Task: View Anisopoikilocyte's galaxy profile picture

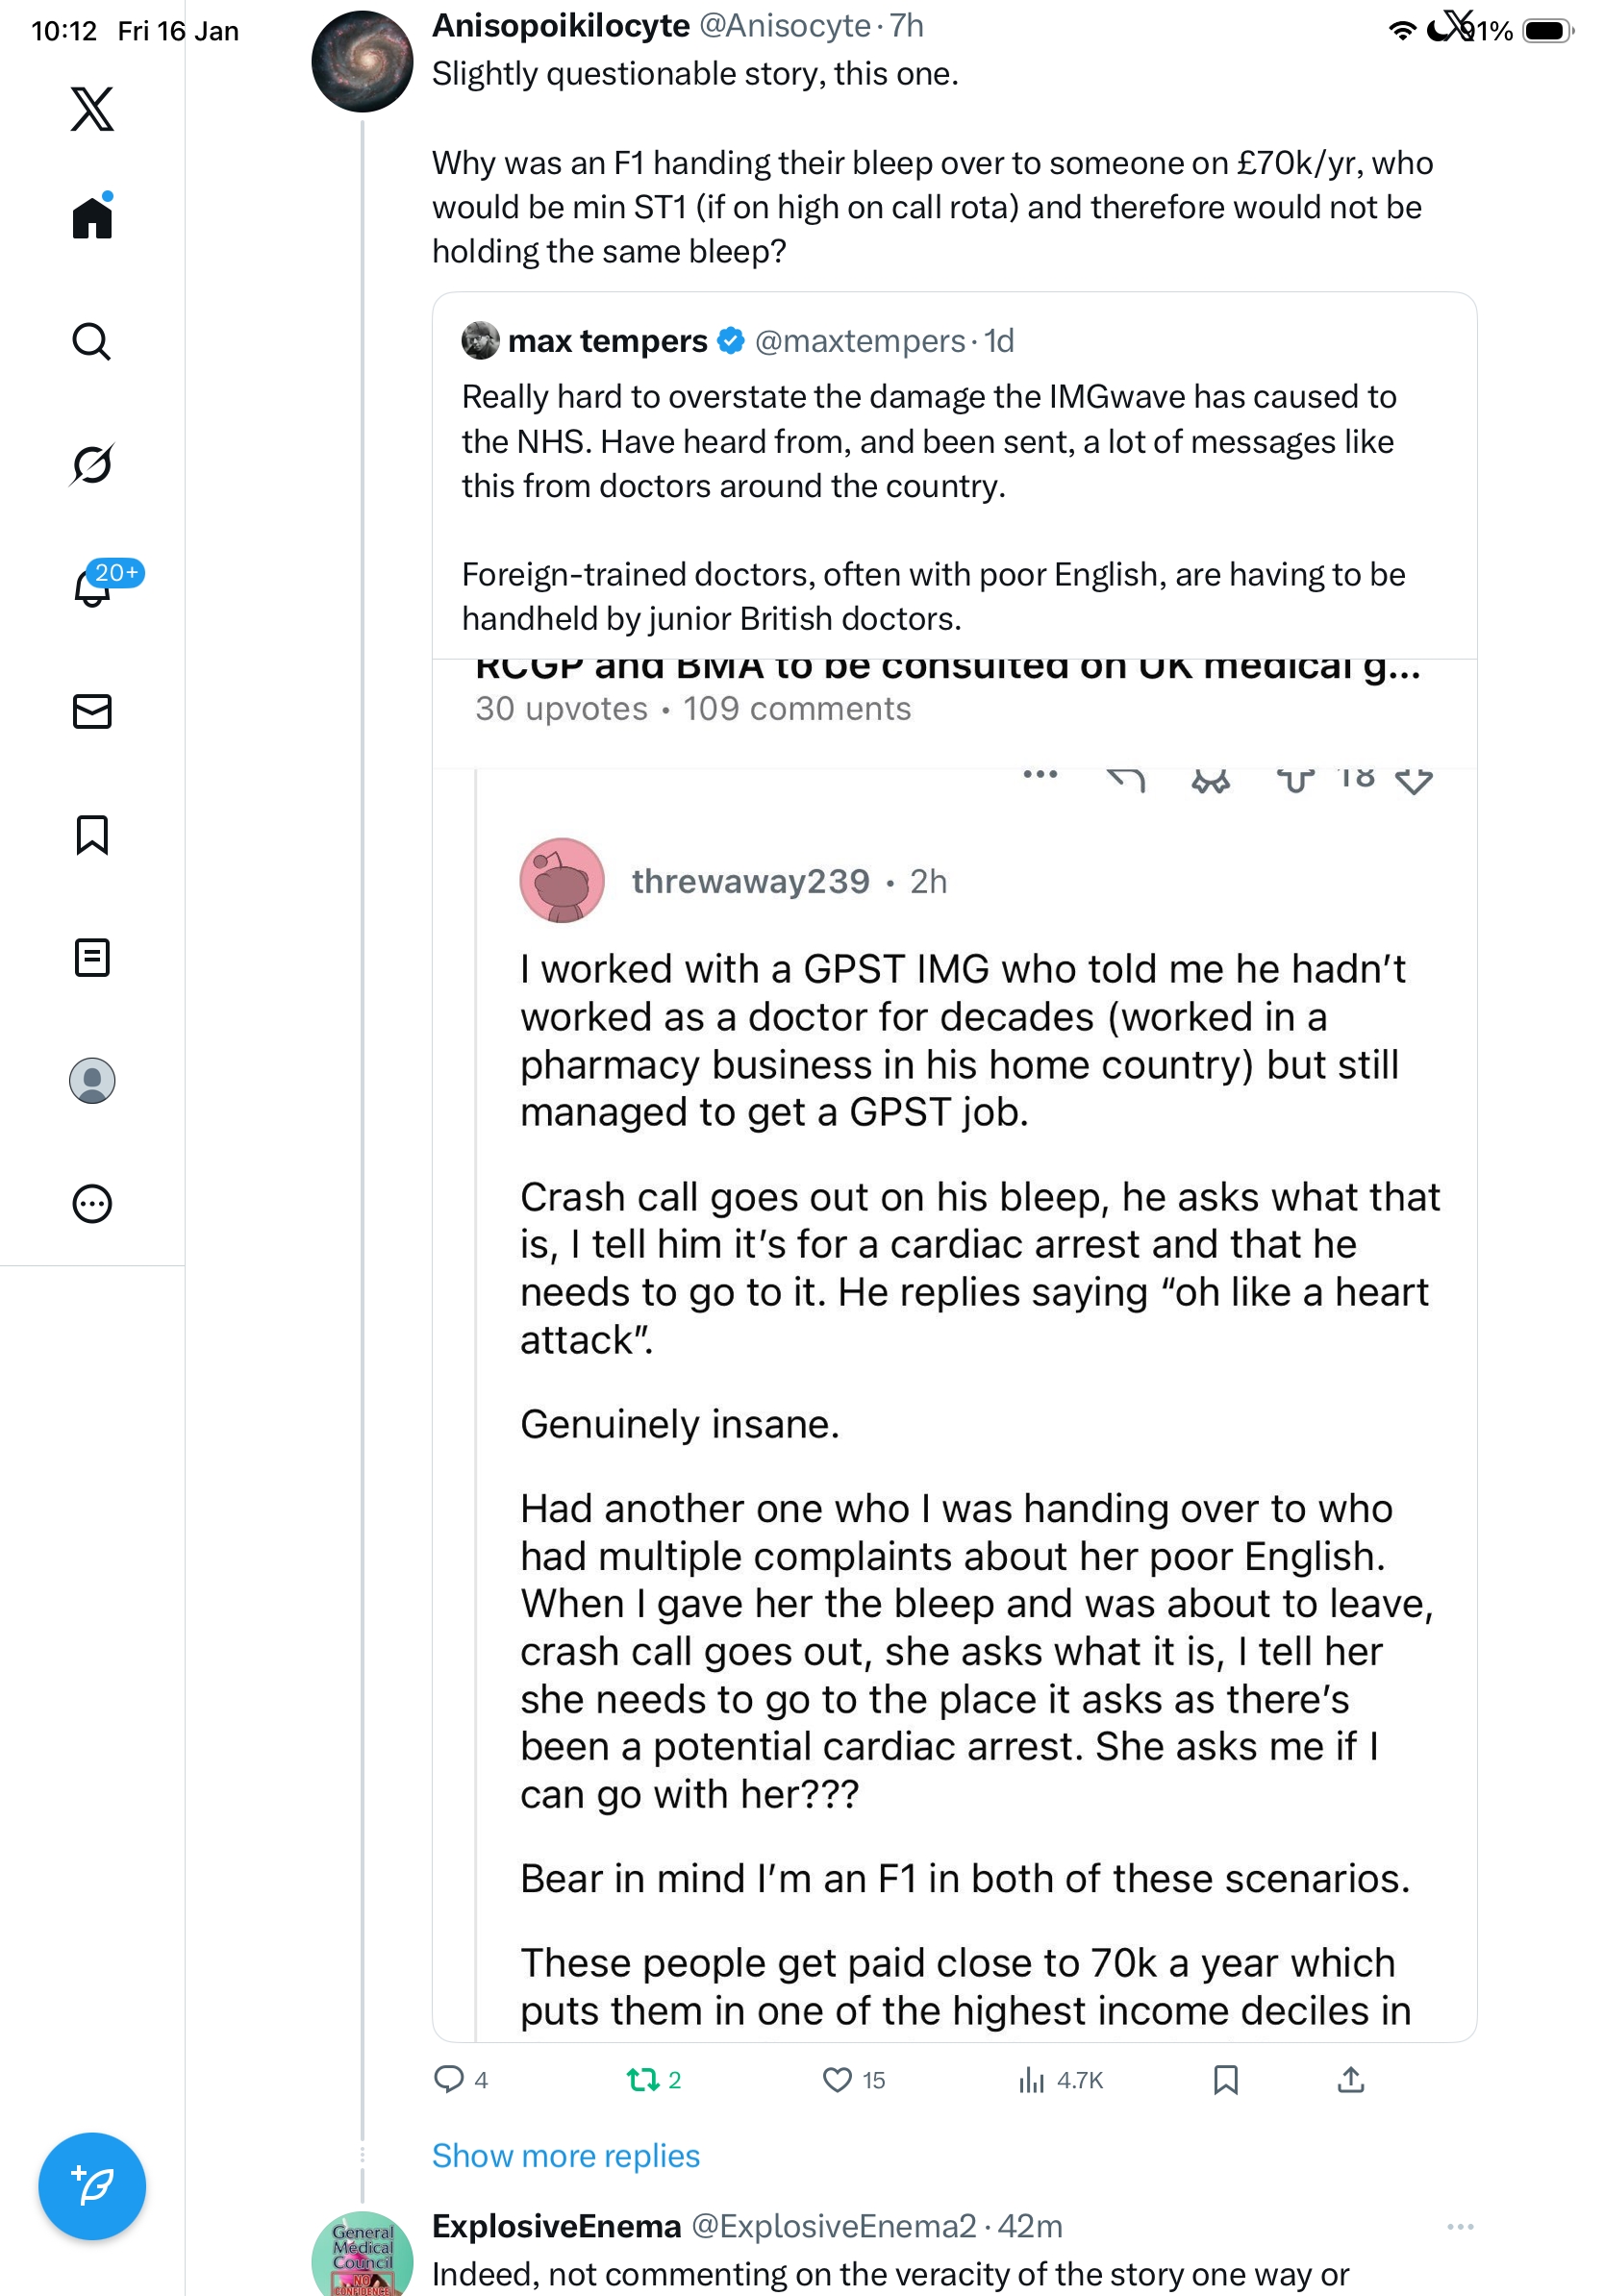Action: click(362, 62)
